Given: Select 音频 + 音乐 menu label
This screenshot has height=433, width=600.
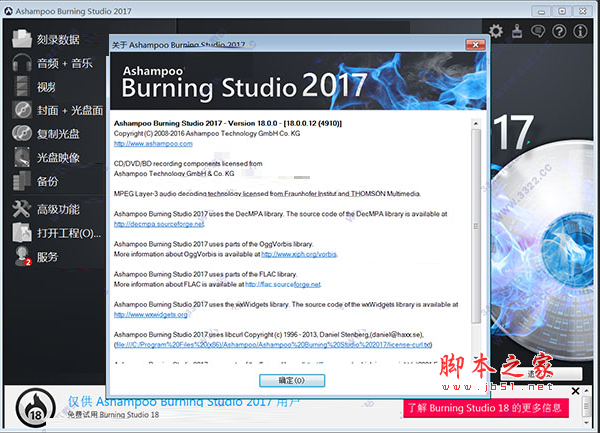Looking at the screenshot, I should [x=65, y=63].
